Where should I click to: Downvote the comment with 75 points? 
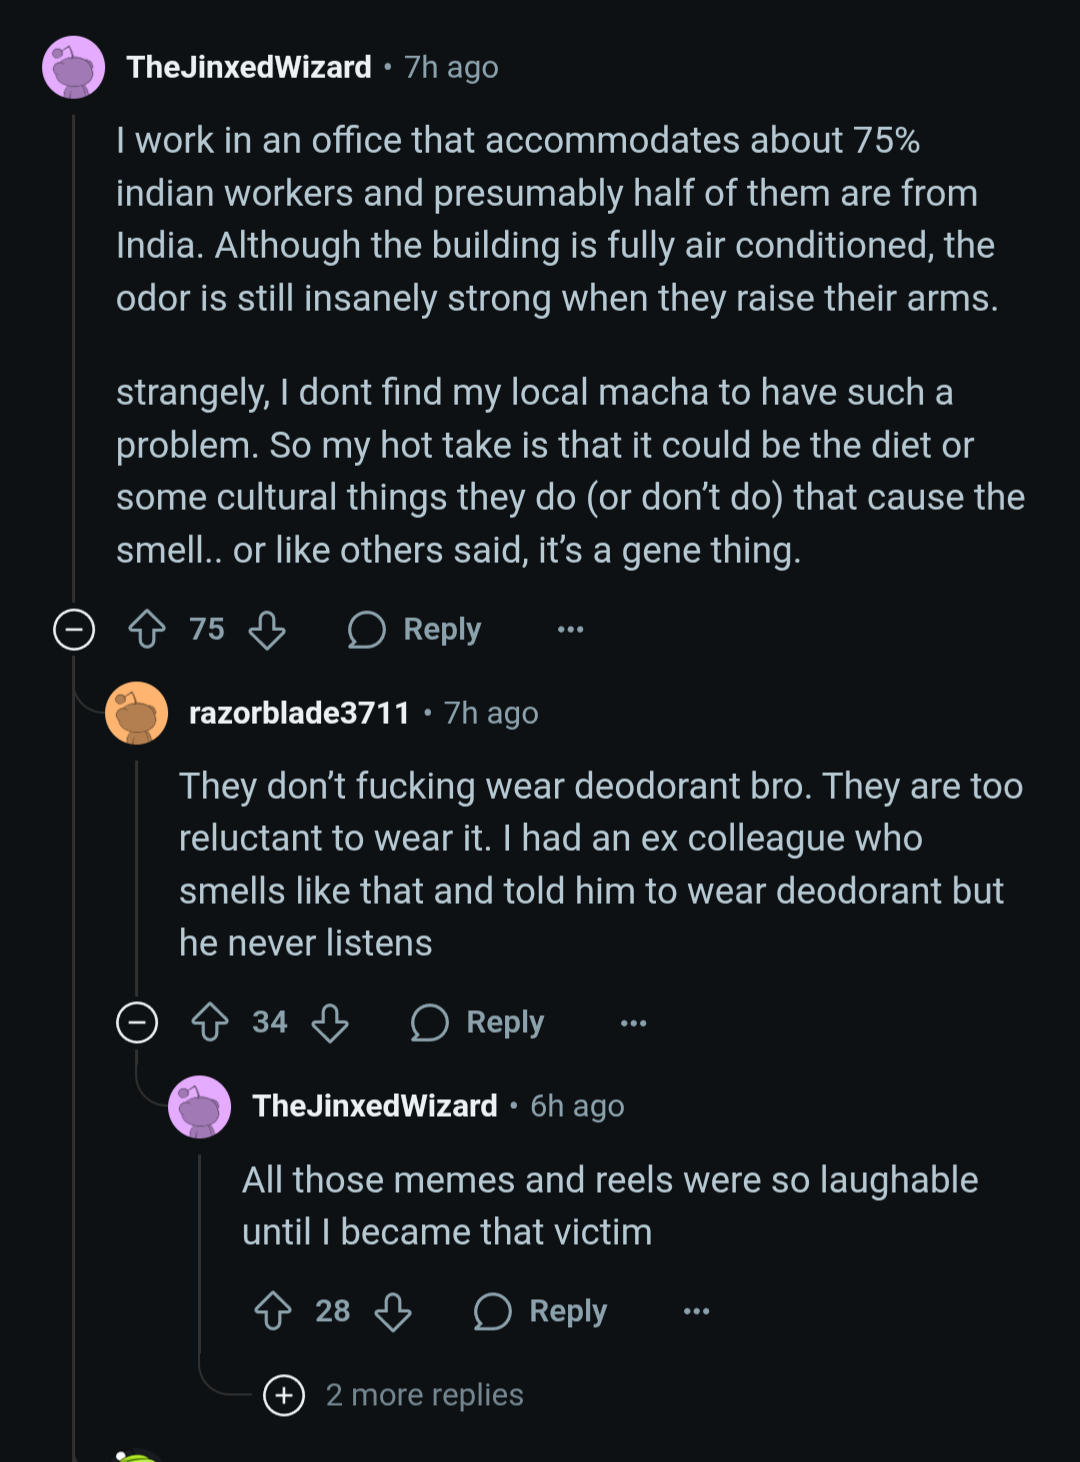267,630
